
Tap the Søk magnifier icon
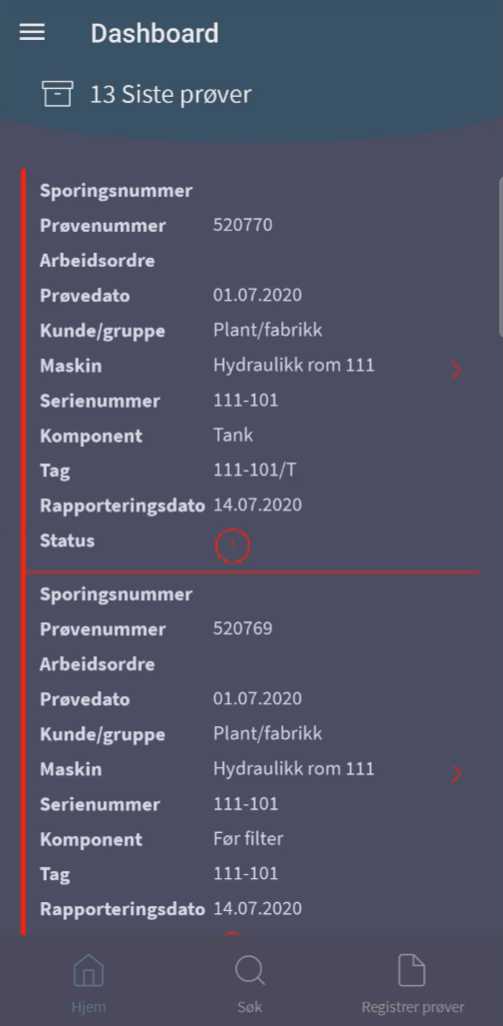tap(250, 970)
